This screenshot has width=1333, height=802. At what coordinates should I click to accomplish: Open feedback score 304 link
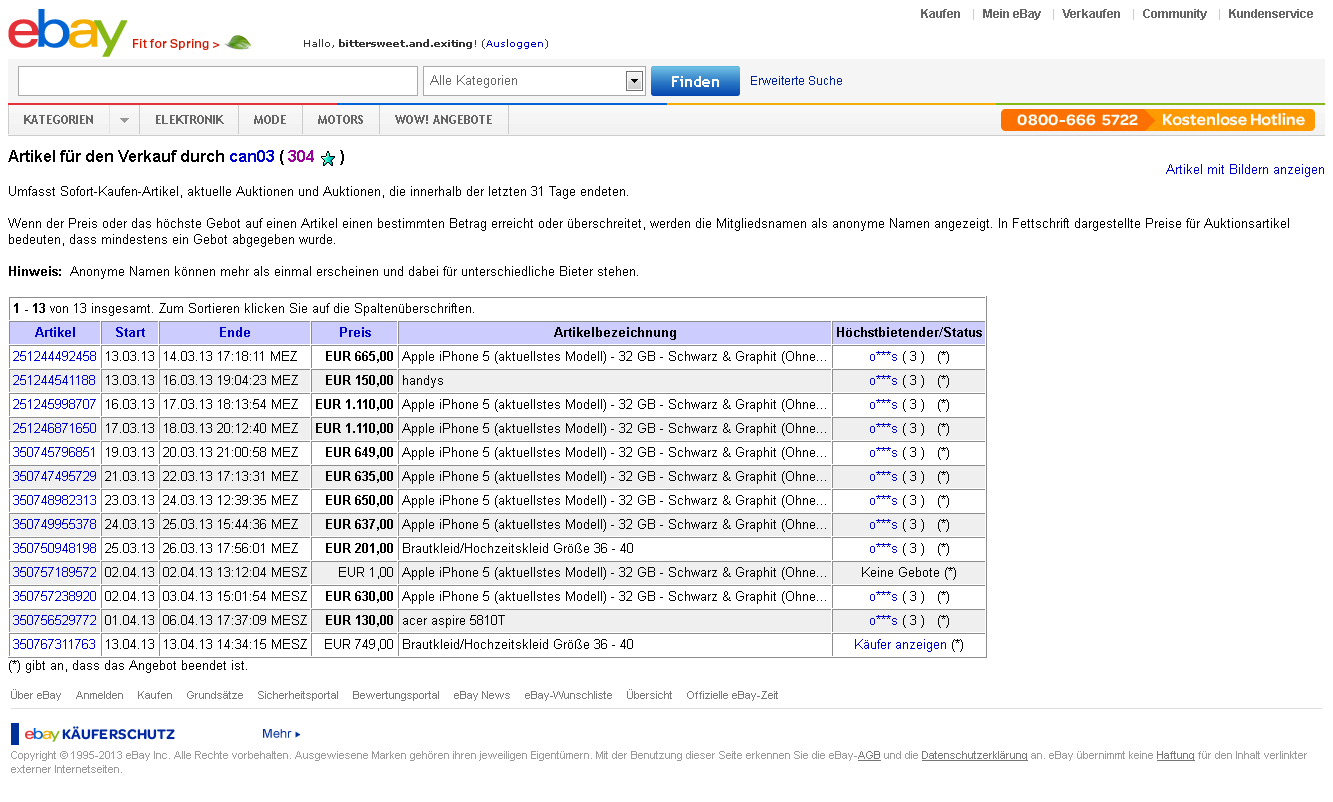(x=301, y=157)
